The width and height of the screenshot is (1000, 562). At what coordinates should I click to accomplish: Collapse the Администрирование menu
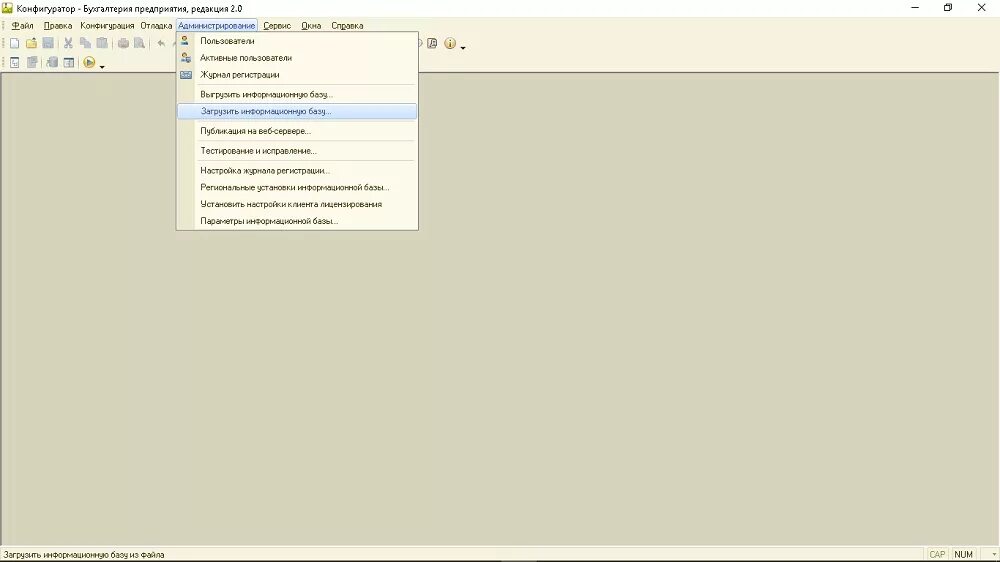click(x=217, y=26)
